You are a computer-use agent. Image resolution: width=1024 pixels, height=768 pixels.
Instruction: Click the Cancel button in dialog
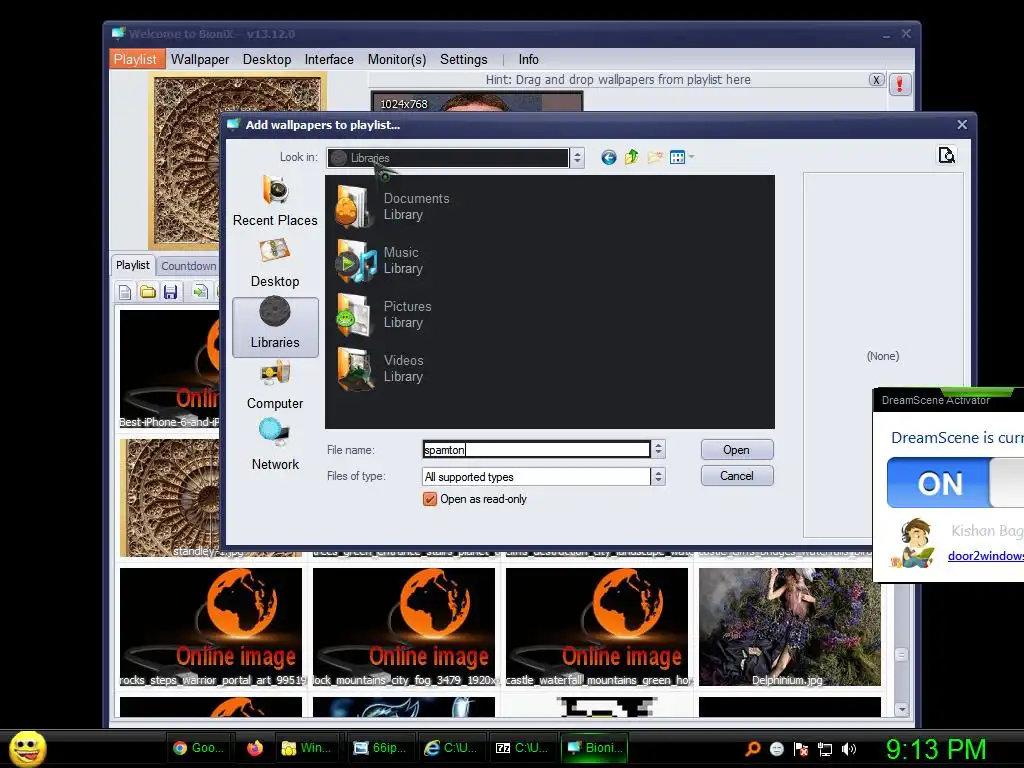tap(737, 476)
